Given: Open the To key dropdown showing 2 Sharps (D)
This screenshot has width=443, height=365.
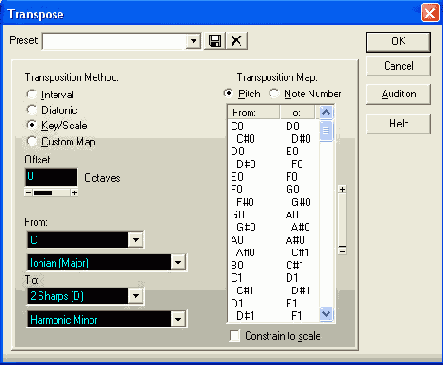Looking at the screenshot, I should 136,296.
